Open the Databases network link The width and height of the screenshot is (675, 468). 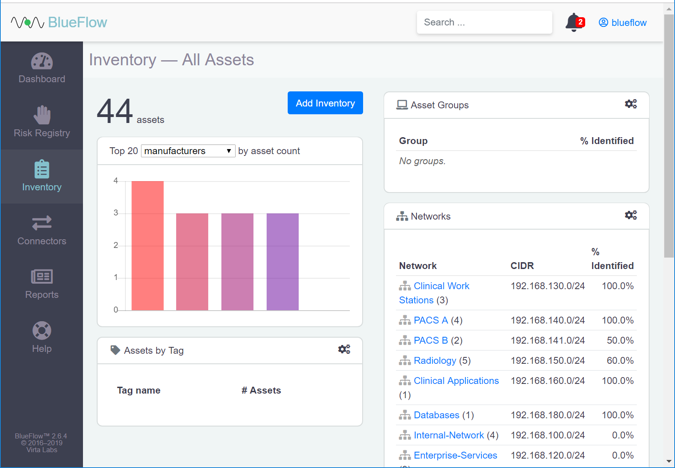(436, 415)
